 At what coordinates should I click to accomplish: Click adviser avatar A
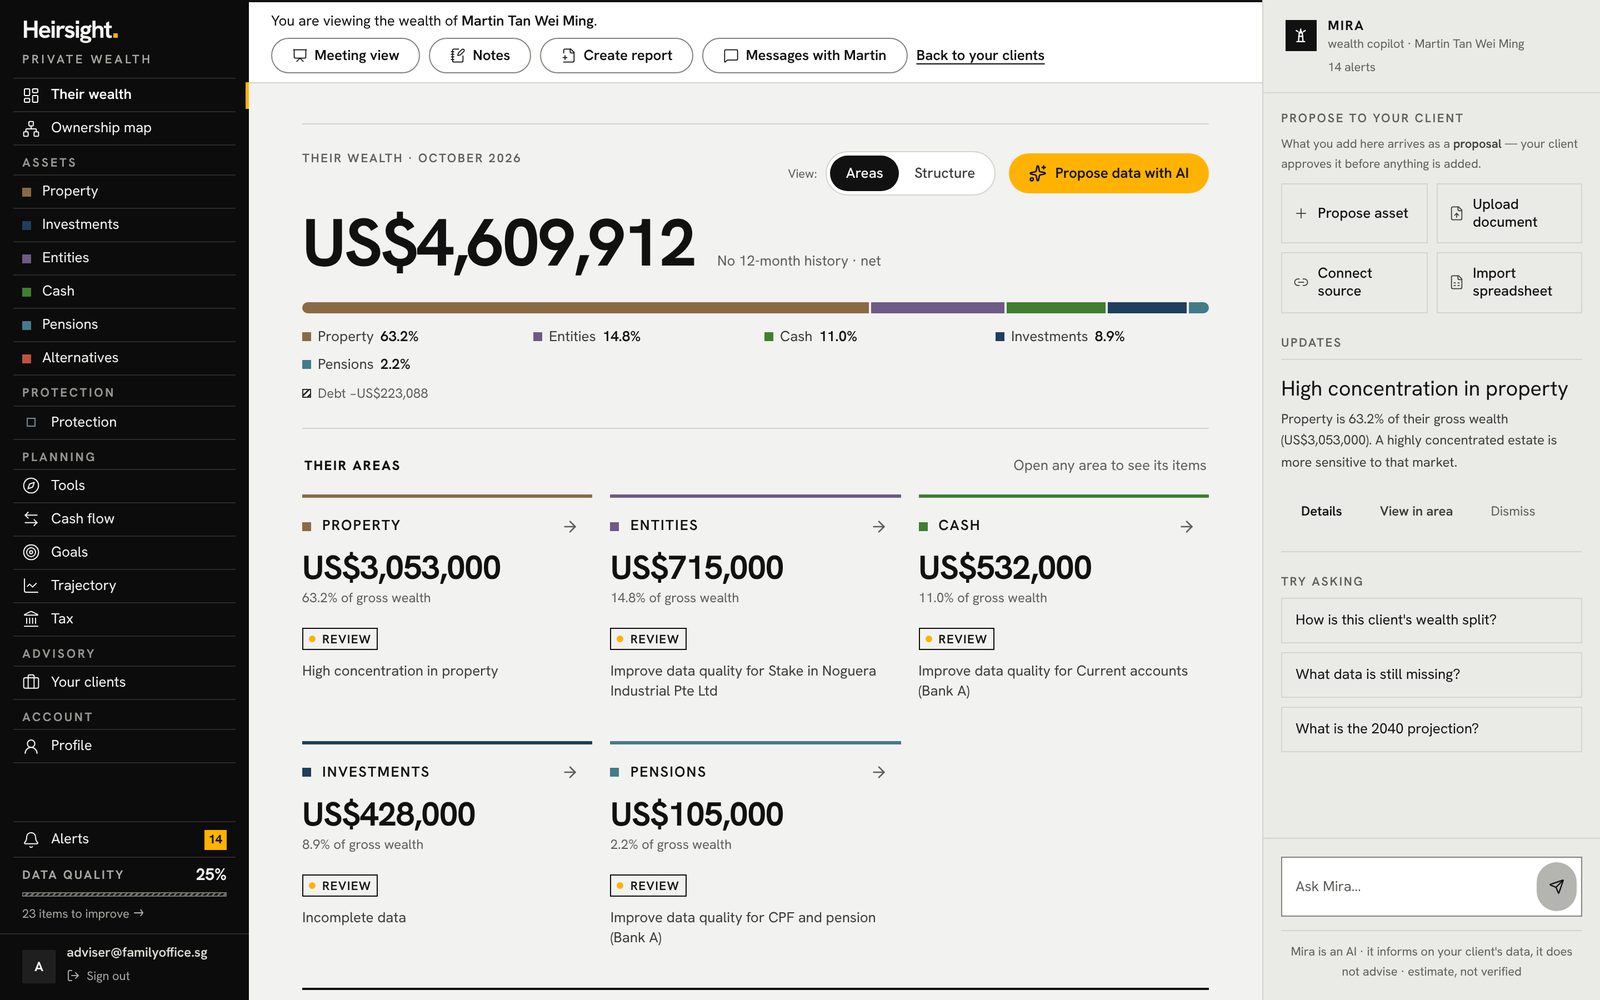pos(39,967)
